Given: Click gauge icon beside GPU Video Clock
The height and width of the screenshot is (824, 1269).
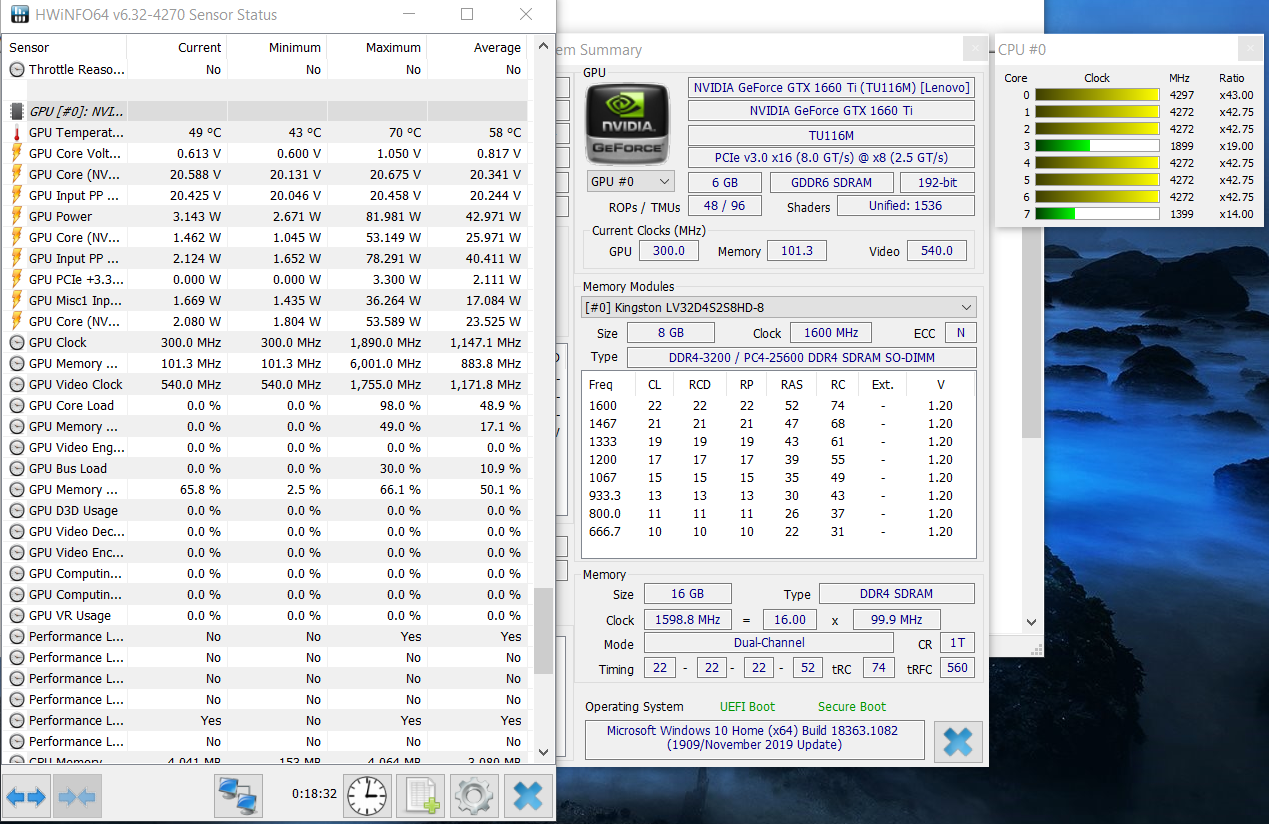Looking at the screenshot, I should click(17, 385).
